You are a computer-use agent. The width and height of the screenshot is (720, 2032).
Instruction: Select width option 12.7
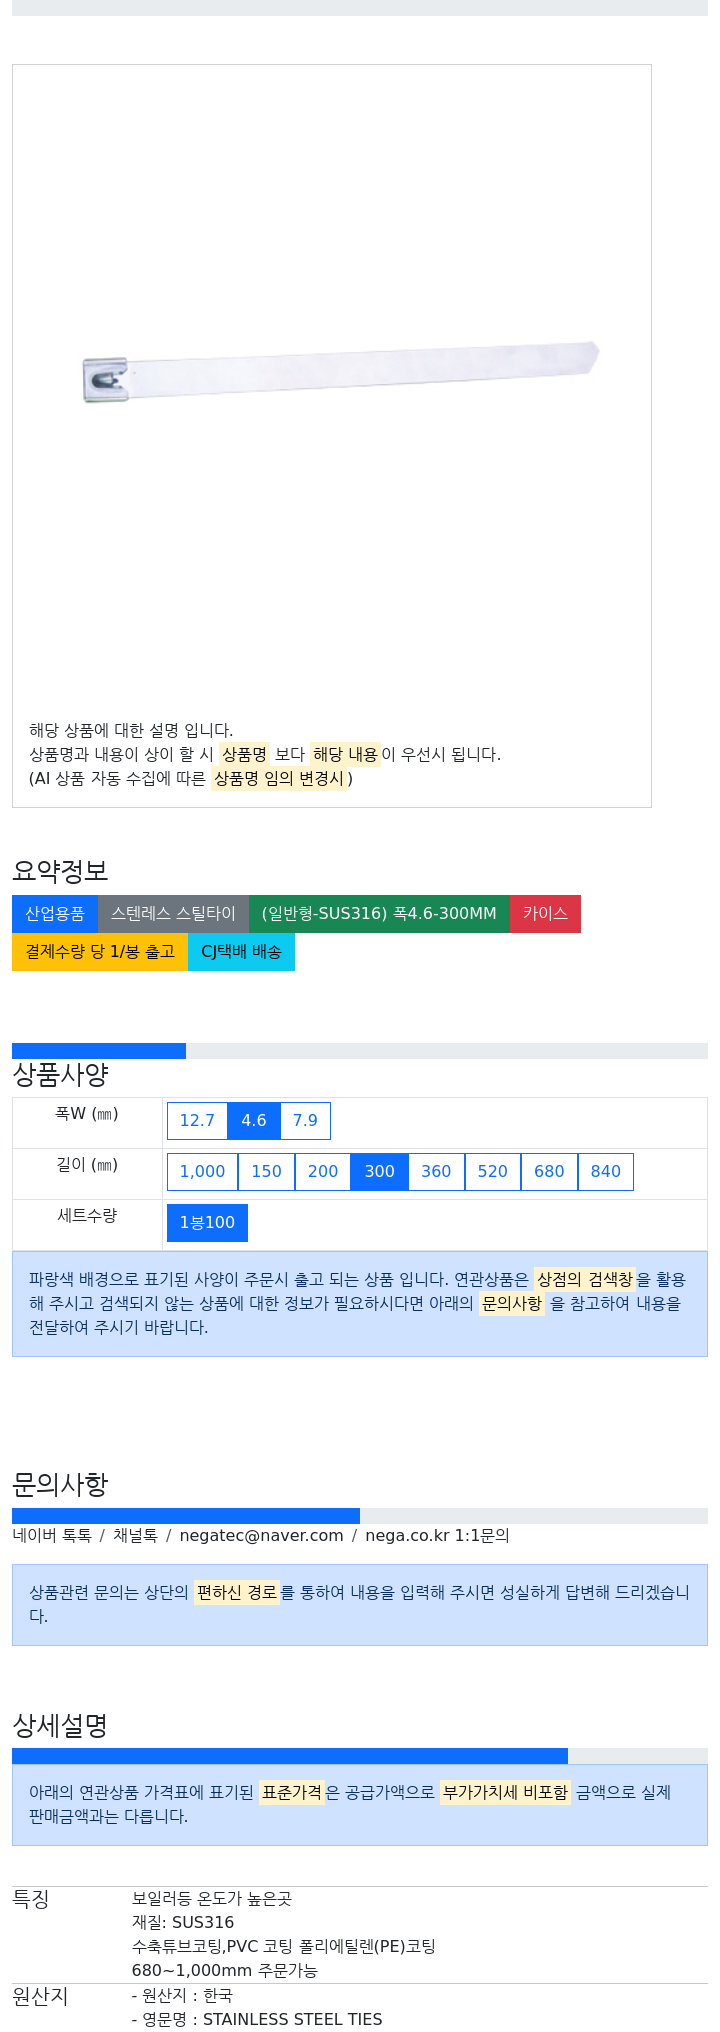click(x=197, y=1120)
